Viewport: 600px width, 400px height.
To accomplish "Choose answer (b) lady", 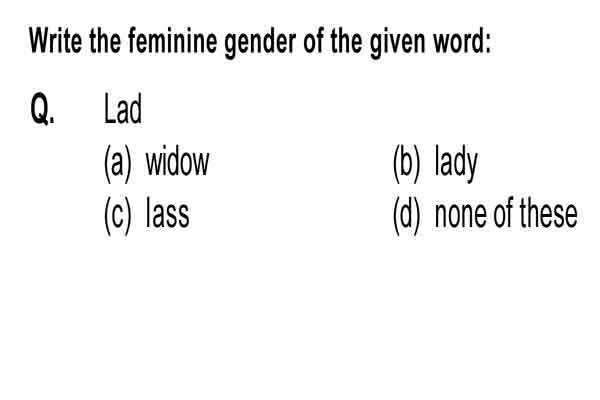I will point(435,163).
